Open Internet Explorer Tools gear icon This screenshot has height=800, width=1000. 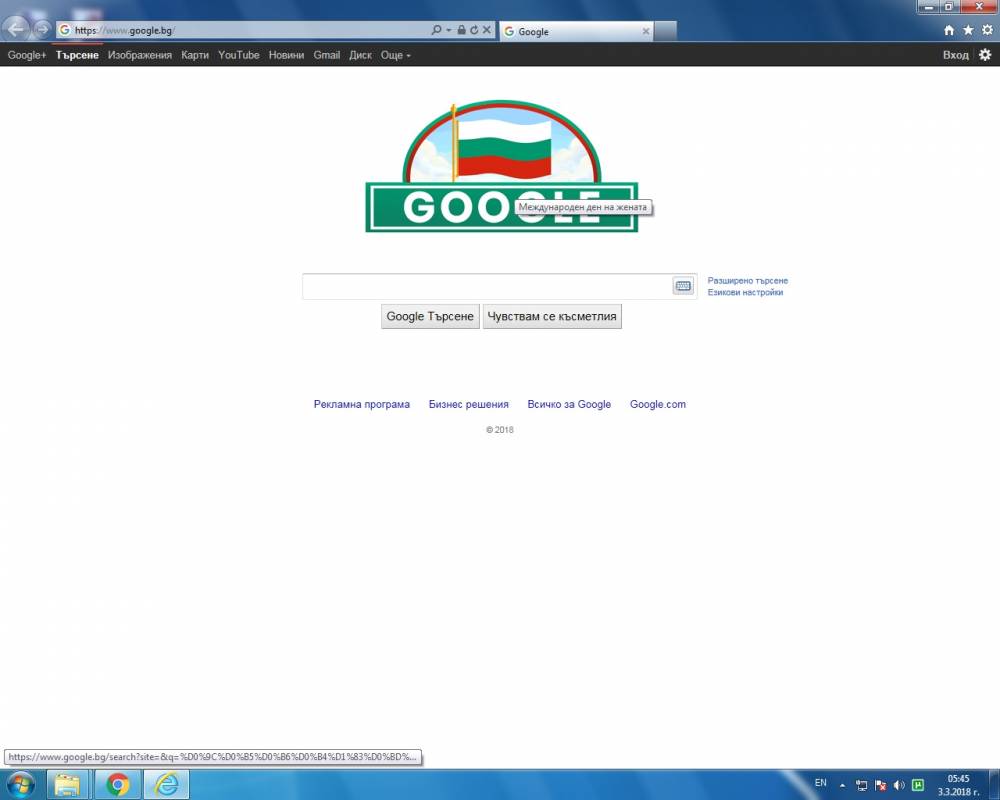coord(987,30)
